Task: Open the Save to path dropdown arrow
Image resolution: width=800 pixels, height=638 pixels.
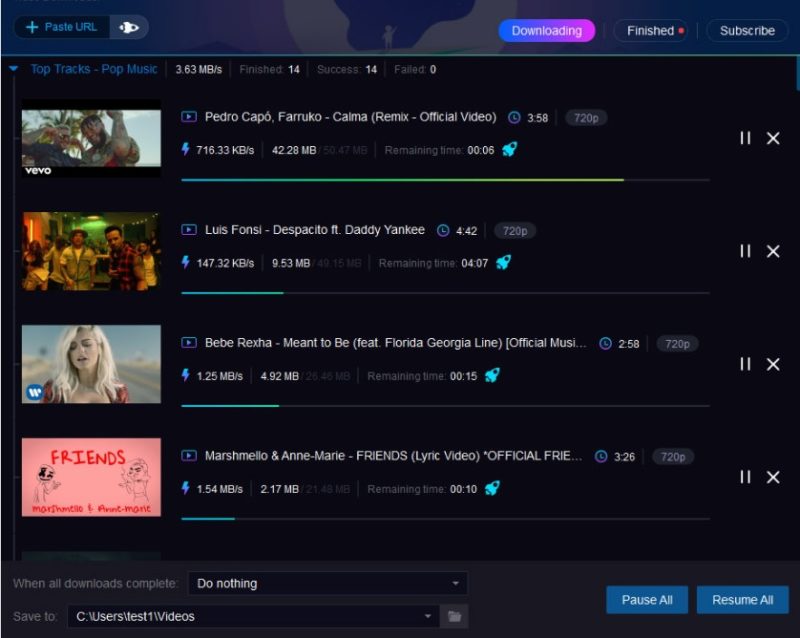Action: pyautogui.click(x=428, y=616)
